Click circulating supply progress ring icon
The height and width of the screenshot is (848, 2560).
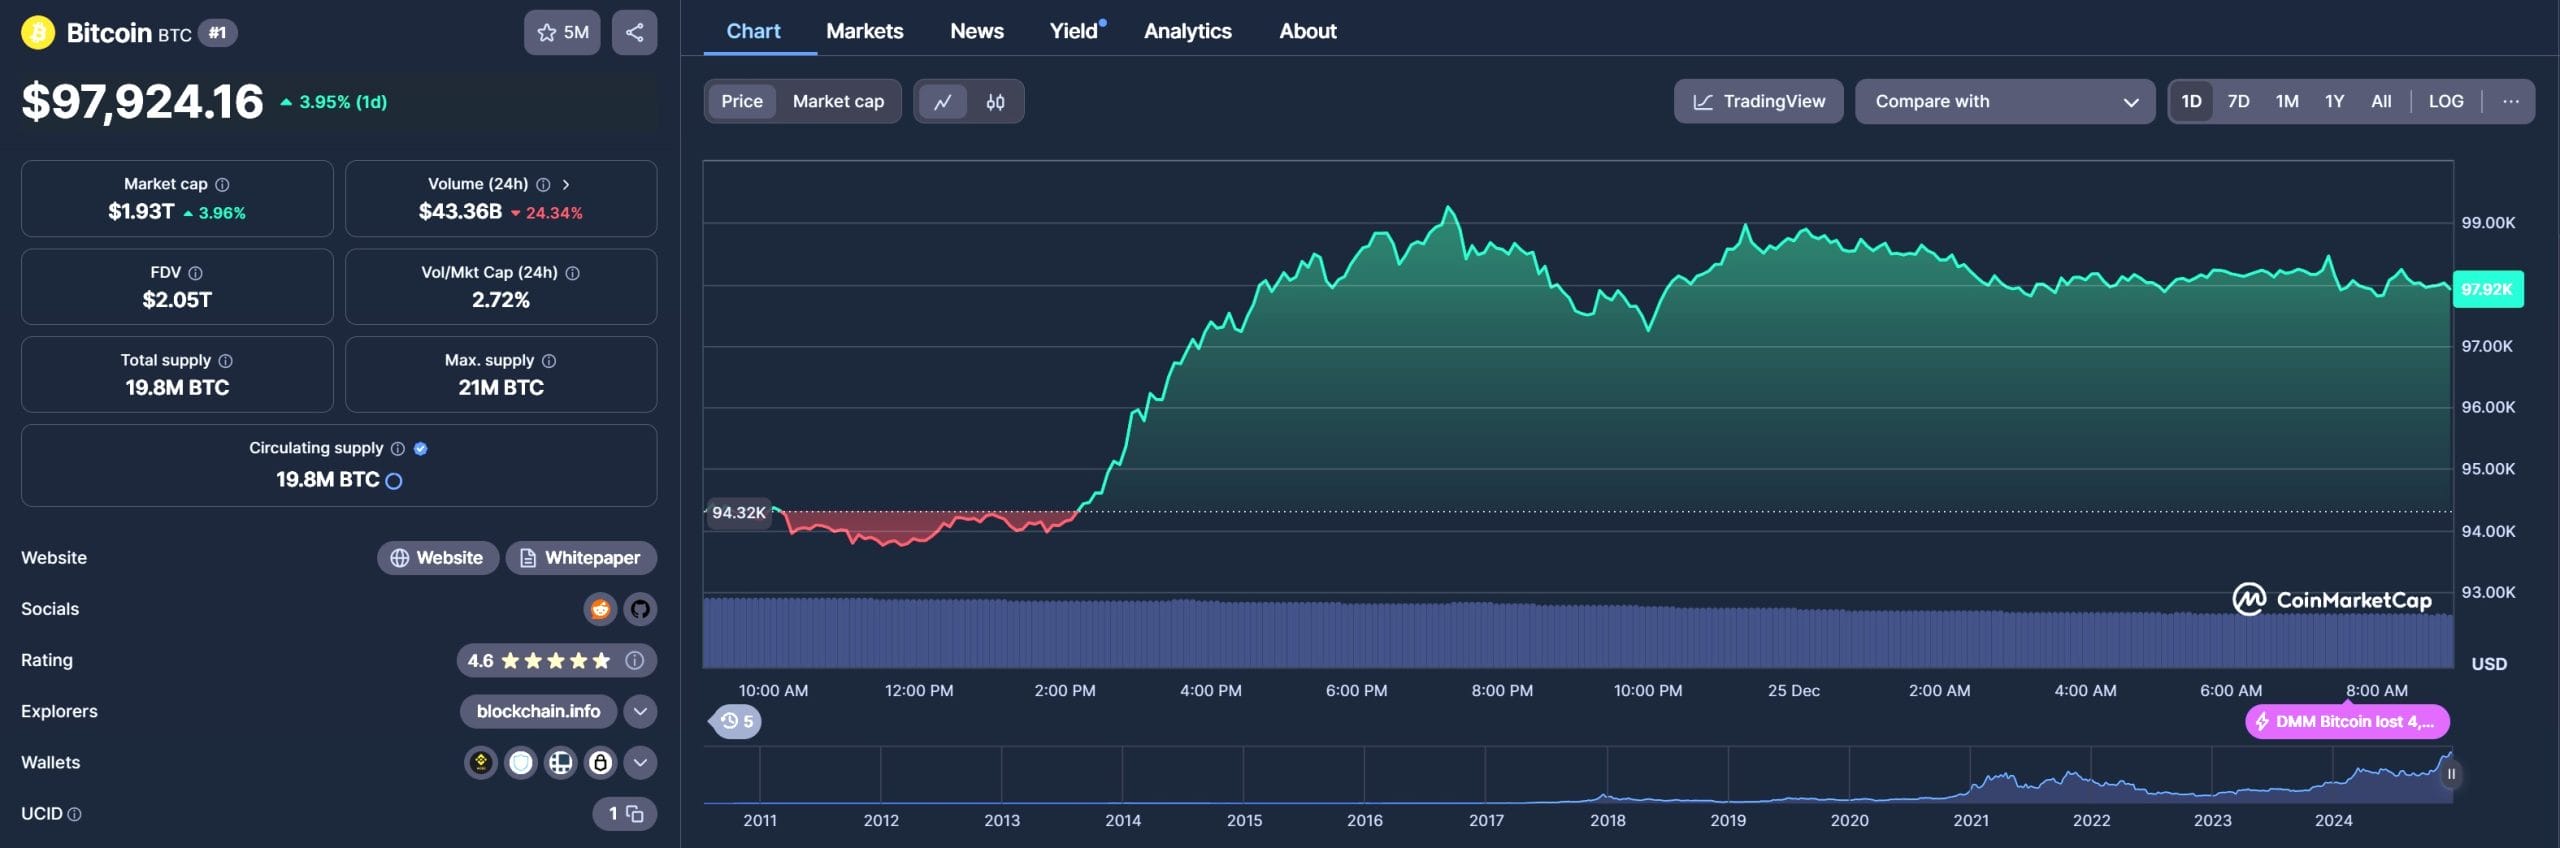coord(394,481)
